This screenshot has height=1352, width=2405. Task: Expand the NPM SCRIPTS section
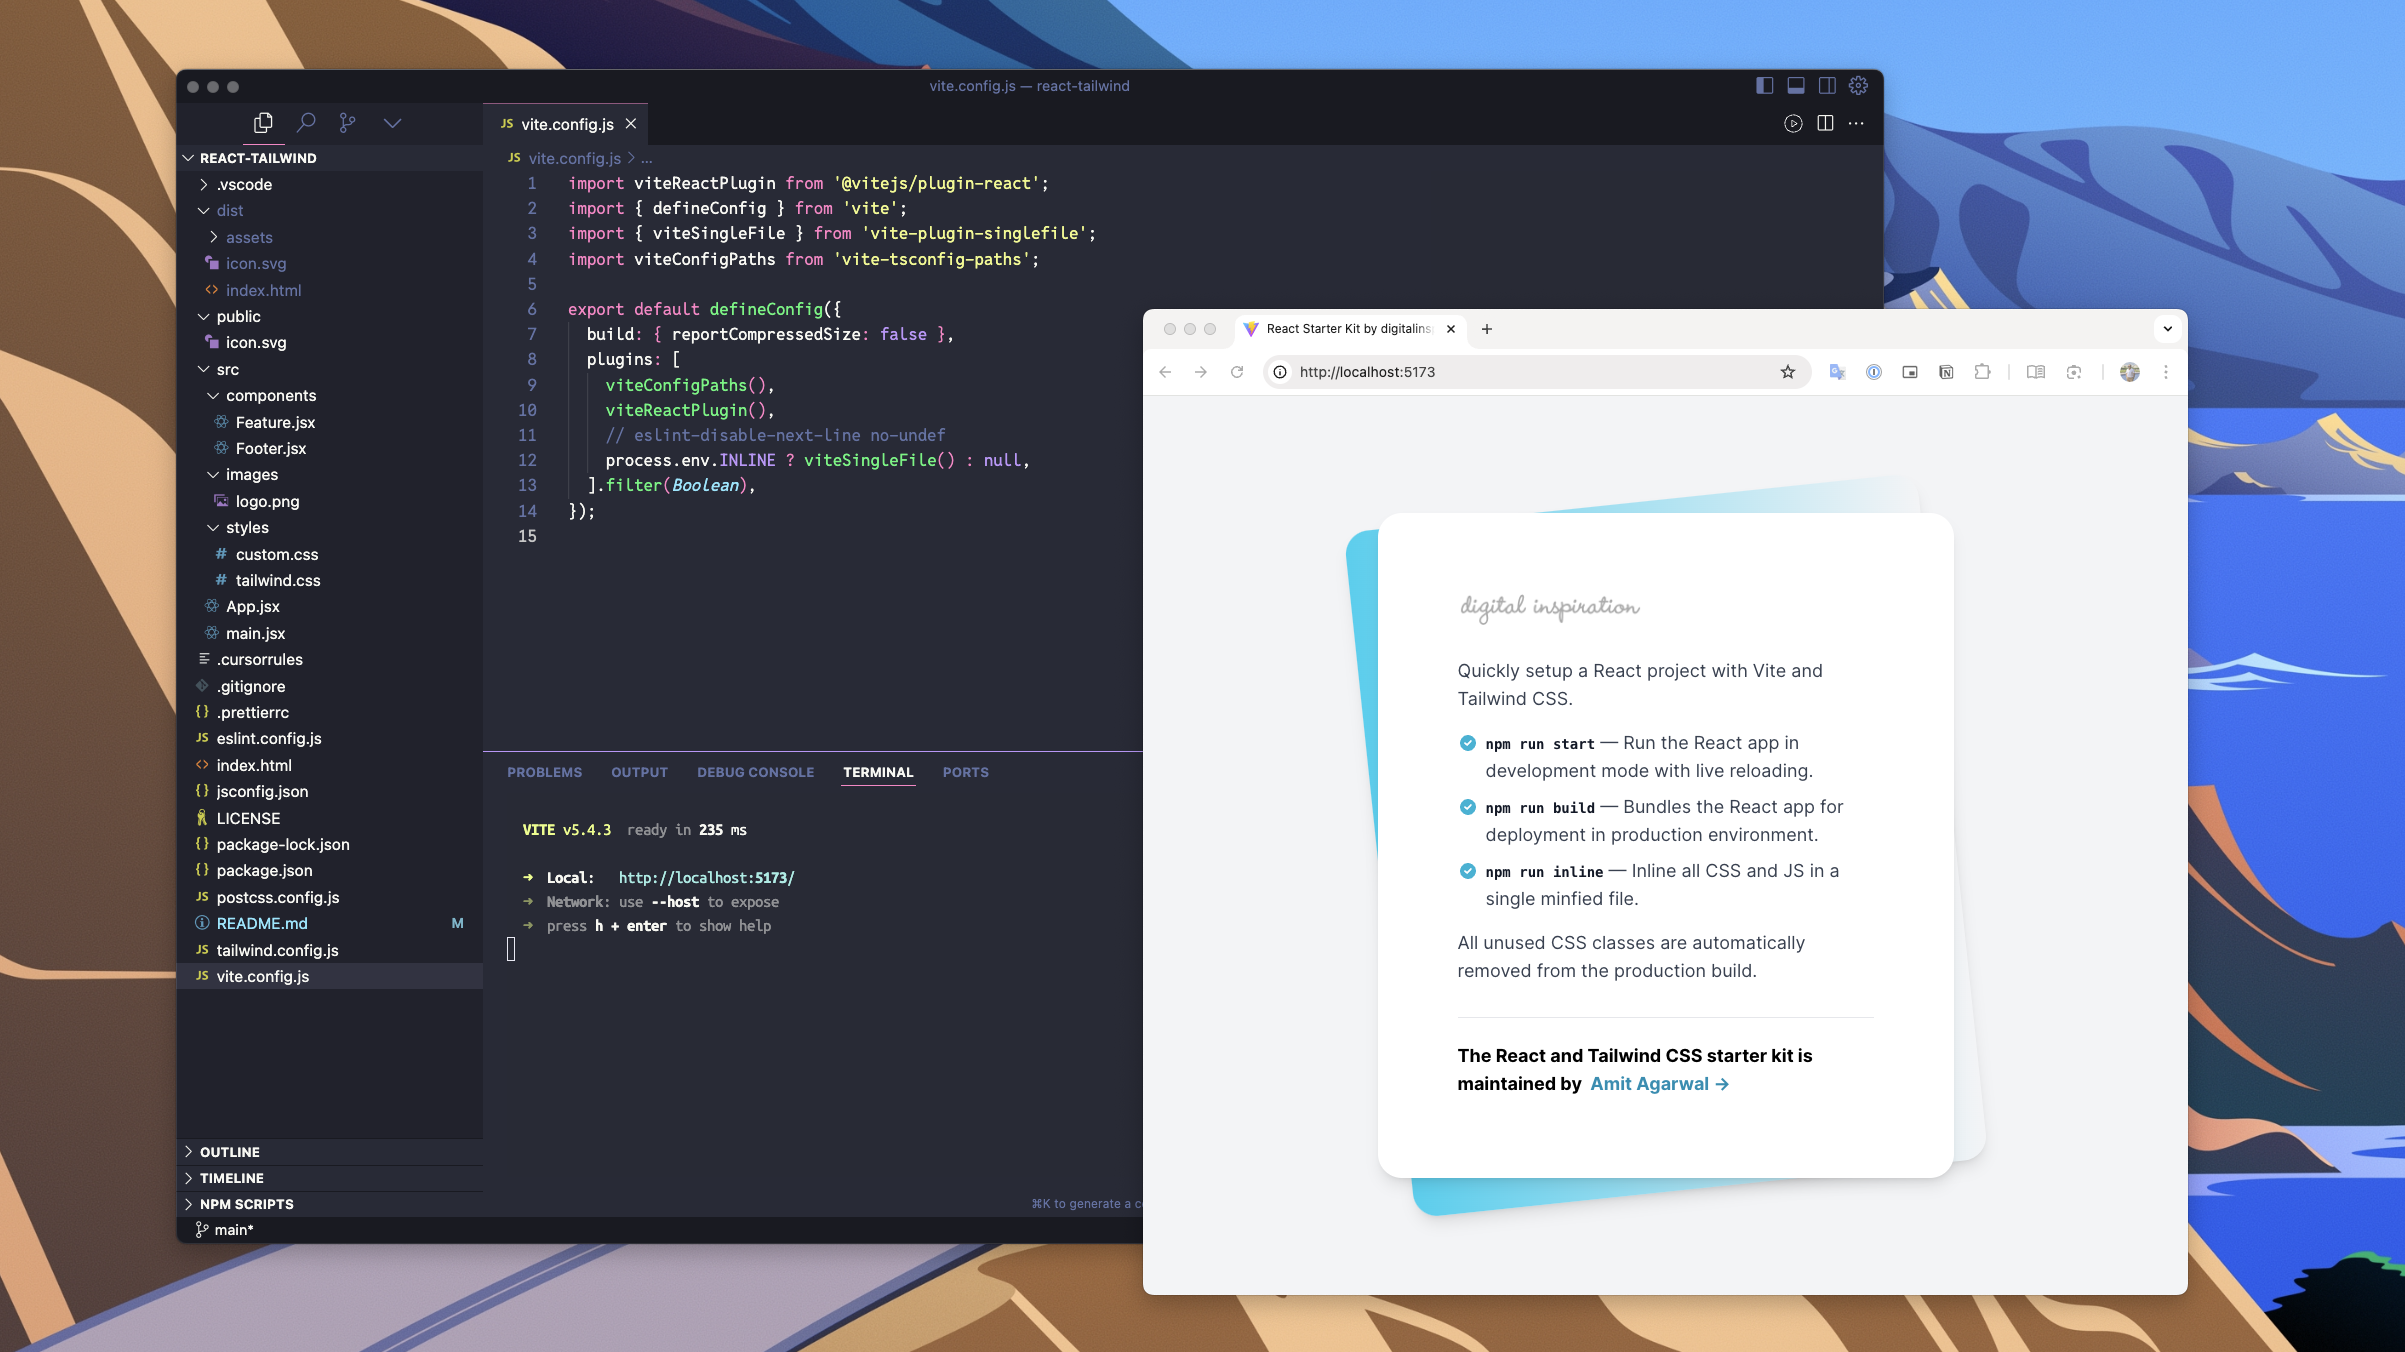[x=246, y=1204]
